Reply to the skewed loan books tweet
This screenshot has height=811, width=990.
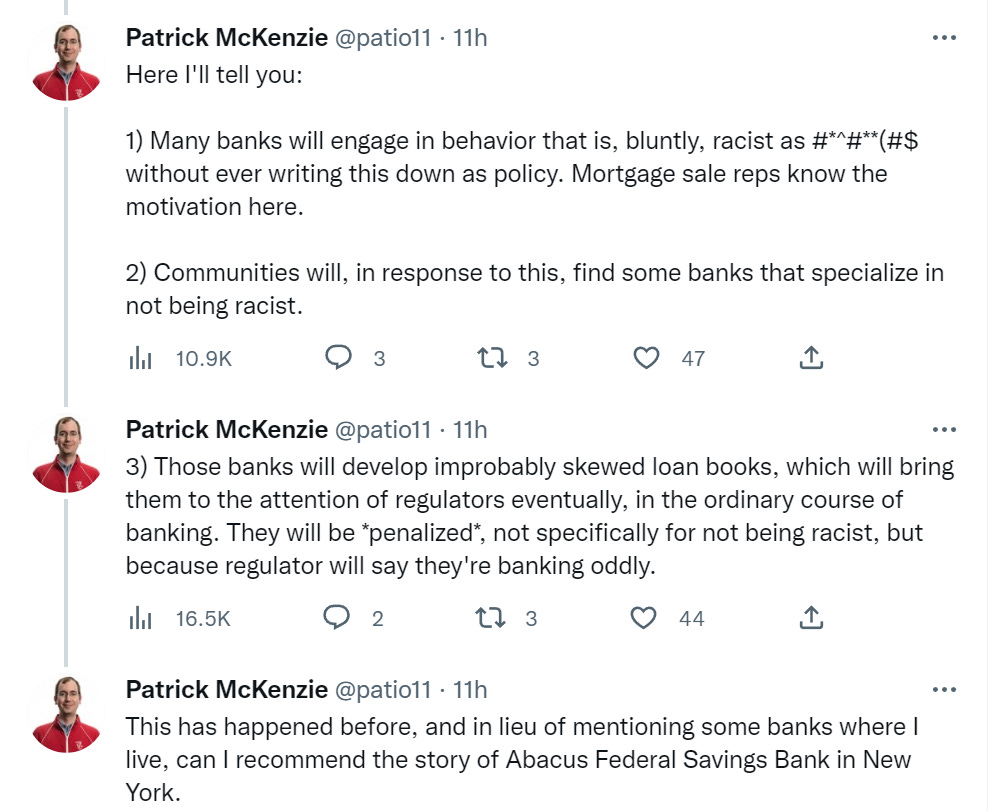pos(338,618)
